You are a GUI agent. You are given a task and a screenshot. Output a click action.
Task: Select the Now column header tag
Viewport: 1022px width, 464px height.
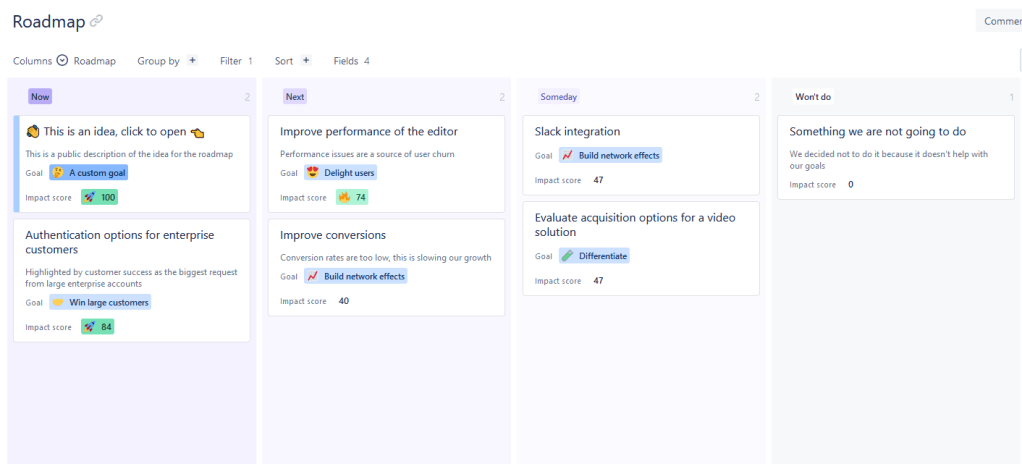coord(40,97)
